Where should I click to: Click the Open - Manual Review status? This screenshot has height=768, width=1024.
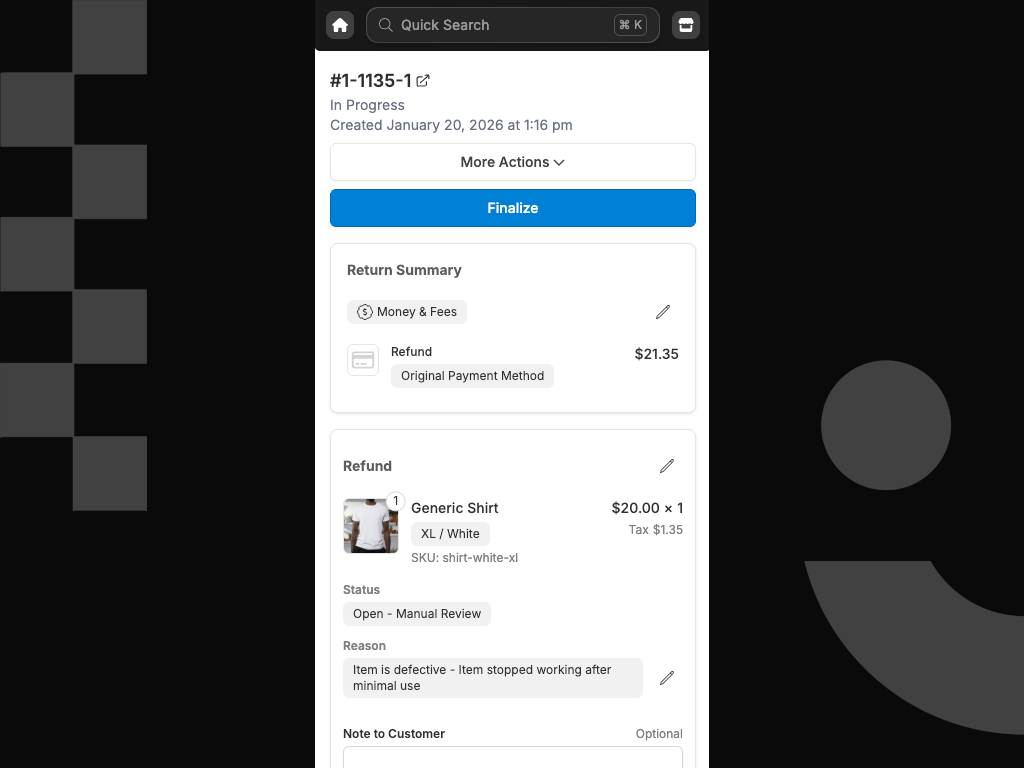[x=417, y=614]
